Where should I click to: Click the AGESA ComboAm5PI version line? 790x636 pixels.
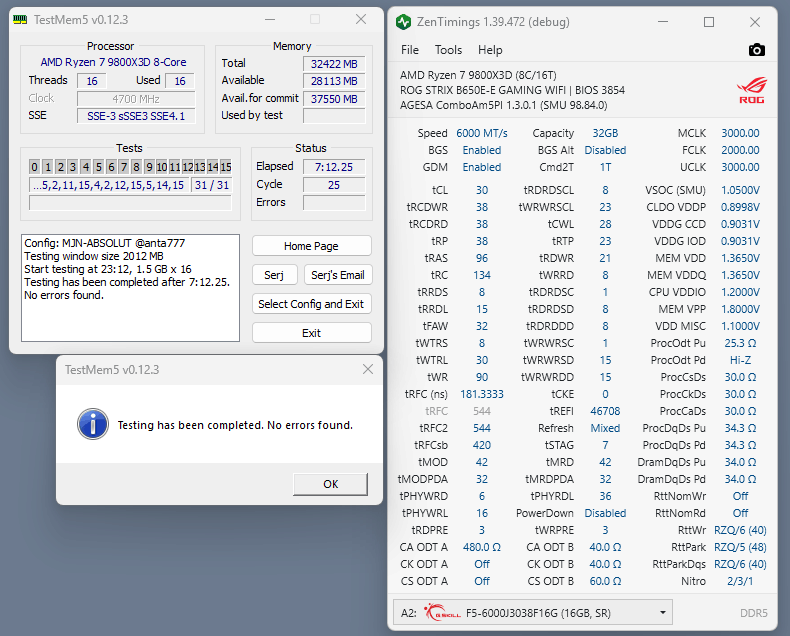pyautogui.click(x=503, y=105)
